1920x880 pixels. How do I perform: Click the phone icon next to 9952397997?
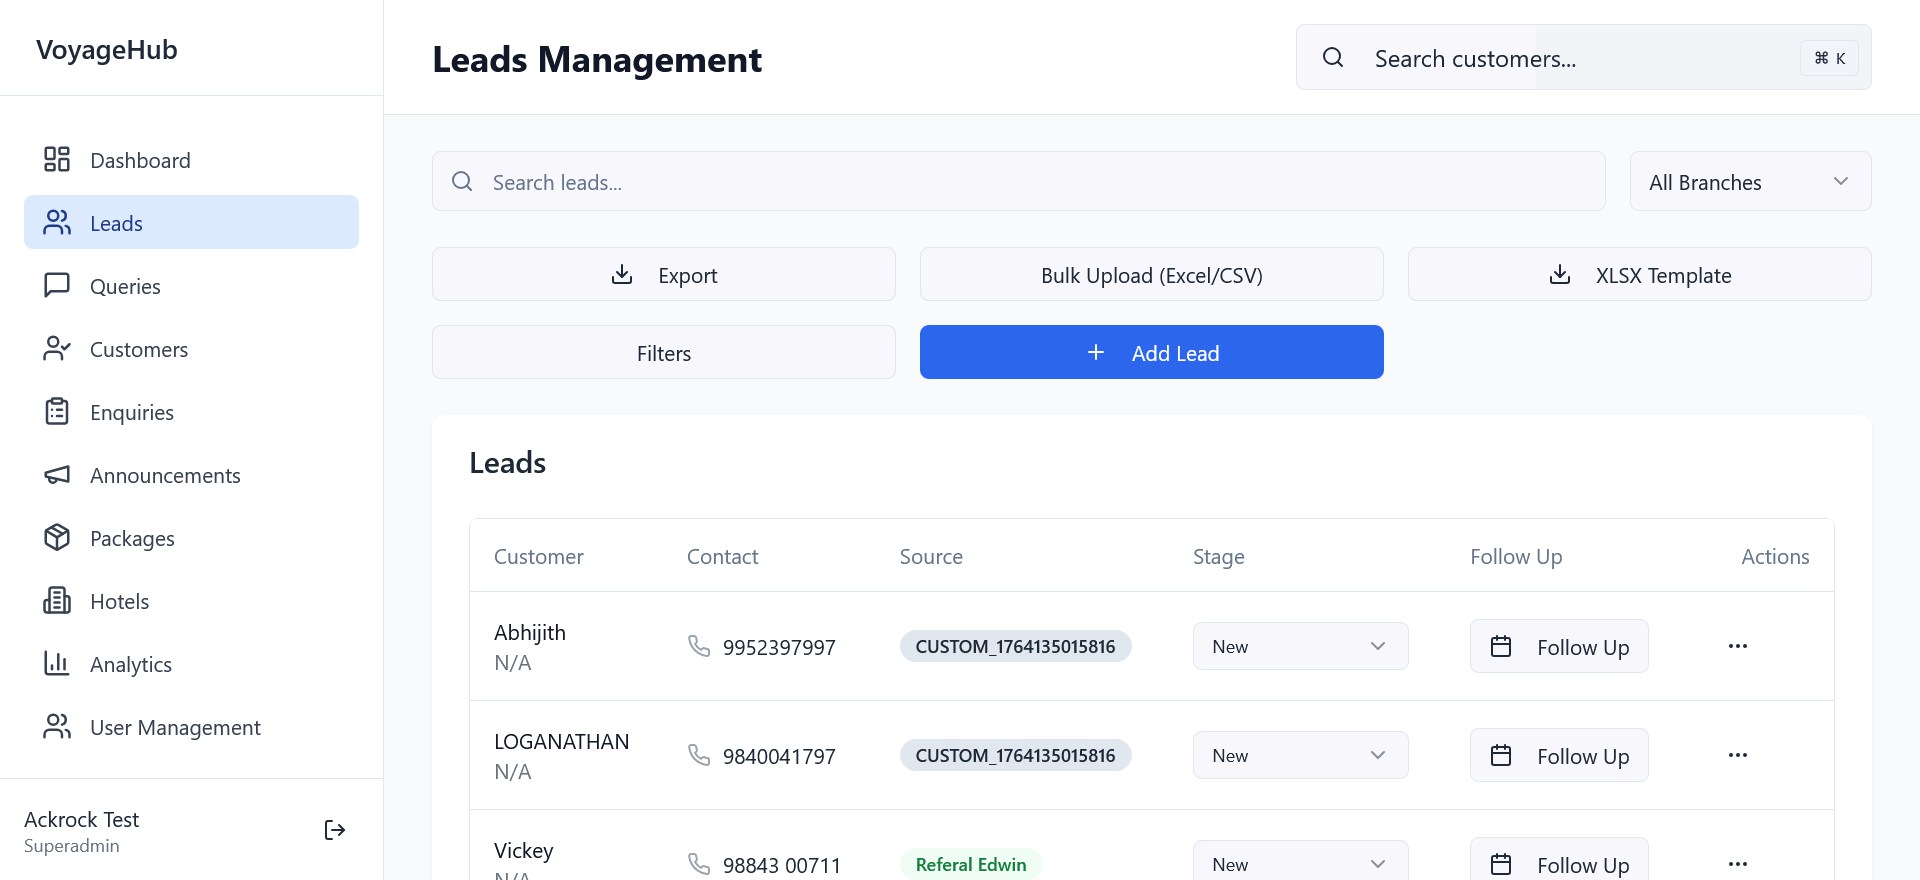pos(699,646)
